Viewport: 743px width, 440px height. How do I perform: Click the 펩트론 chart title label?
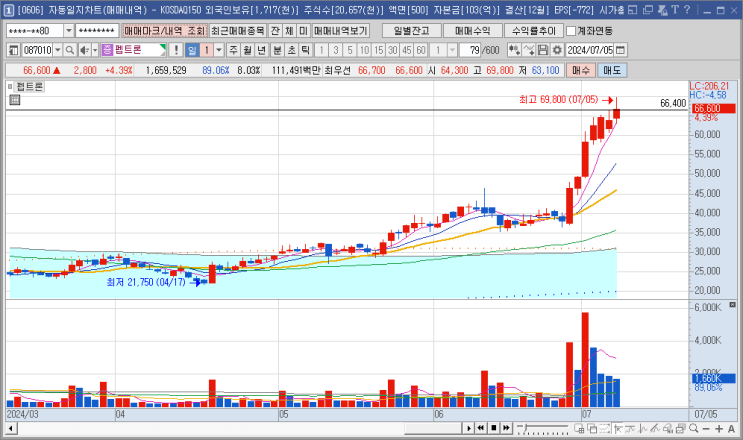tap(29, 87)
